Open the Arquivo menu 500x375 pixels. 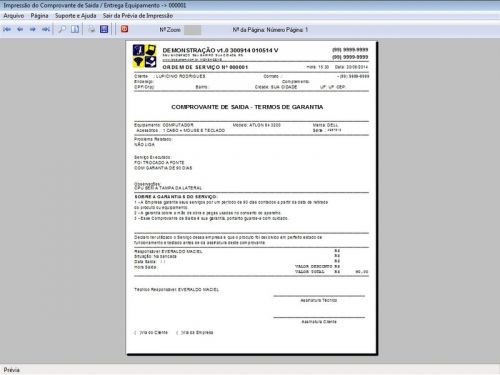click(14, 16)
